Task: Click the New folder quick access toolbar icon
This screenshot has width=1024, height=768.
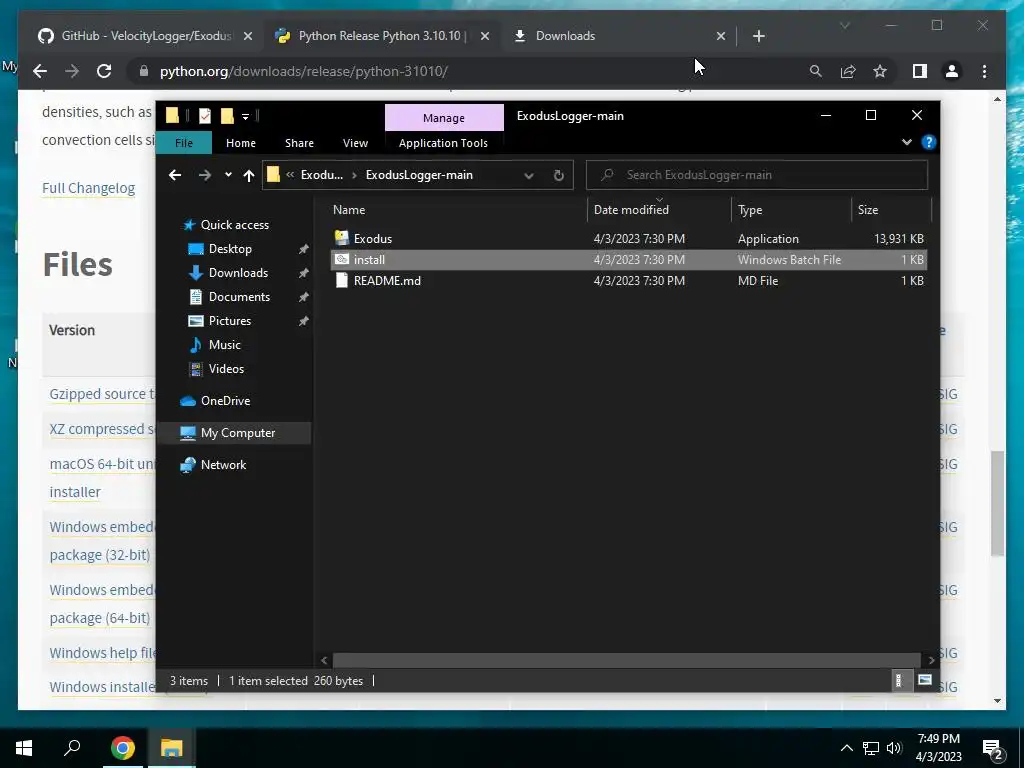Action: [x=227, y=116]
